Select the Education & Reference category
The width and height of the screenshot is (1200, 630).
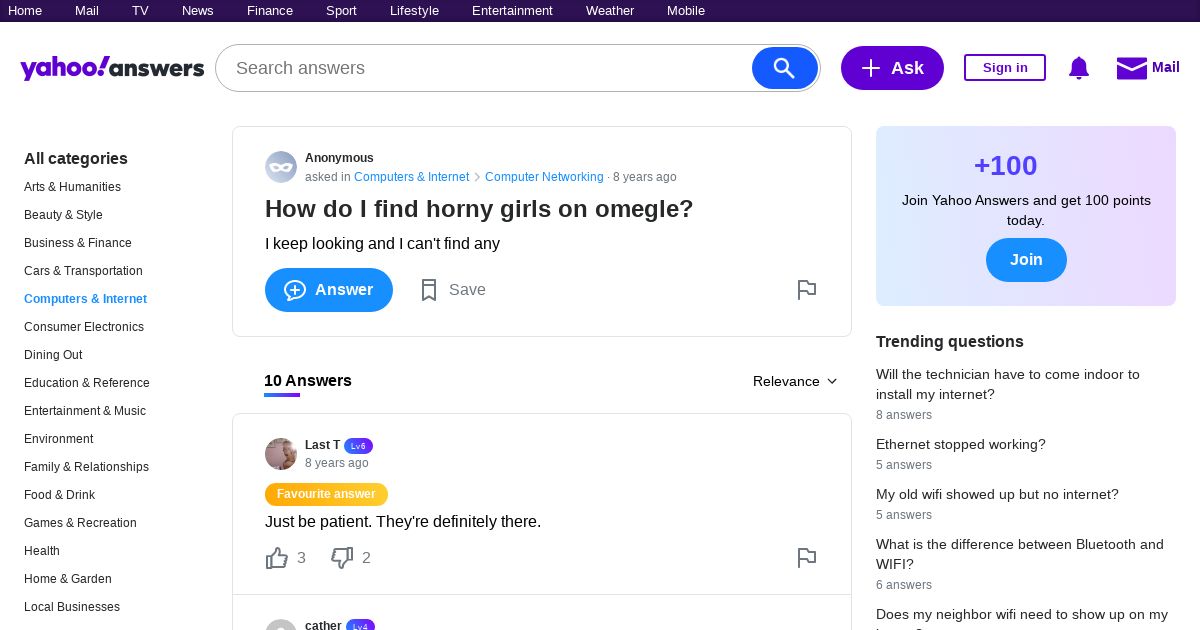tap(87, 383)
